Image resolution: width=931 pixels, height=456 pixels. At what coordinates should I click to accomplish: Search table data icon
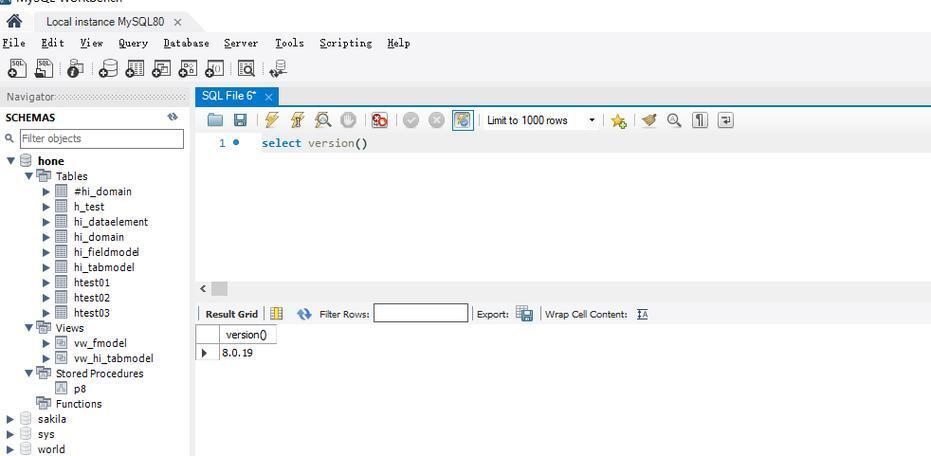click(x=246, y=68)
